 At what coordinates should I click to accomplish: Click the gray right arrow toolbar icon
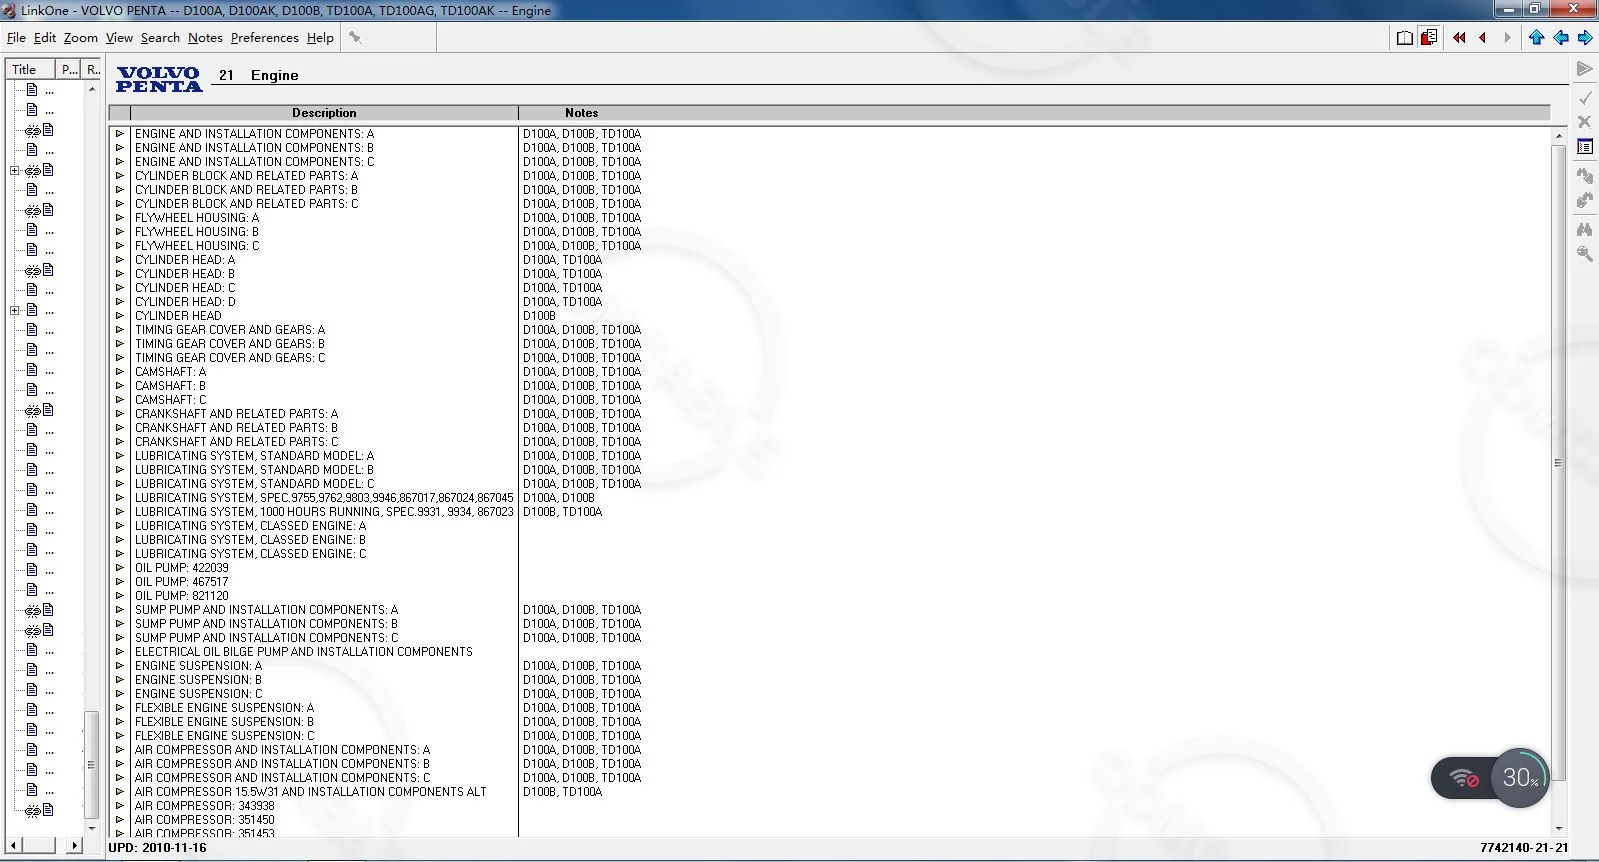pos(1507,38)
